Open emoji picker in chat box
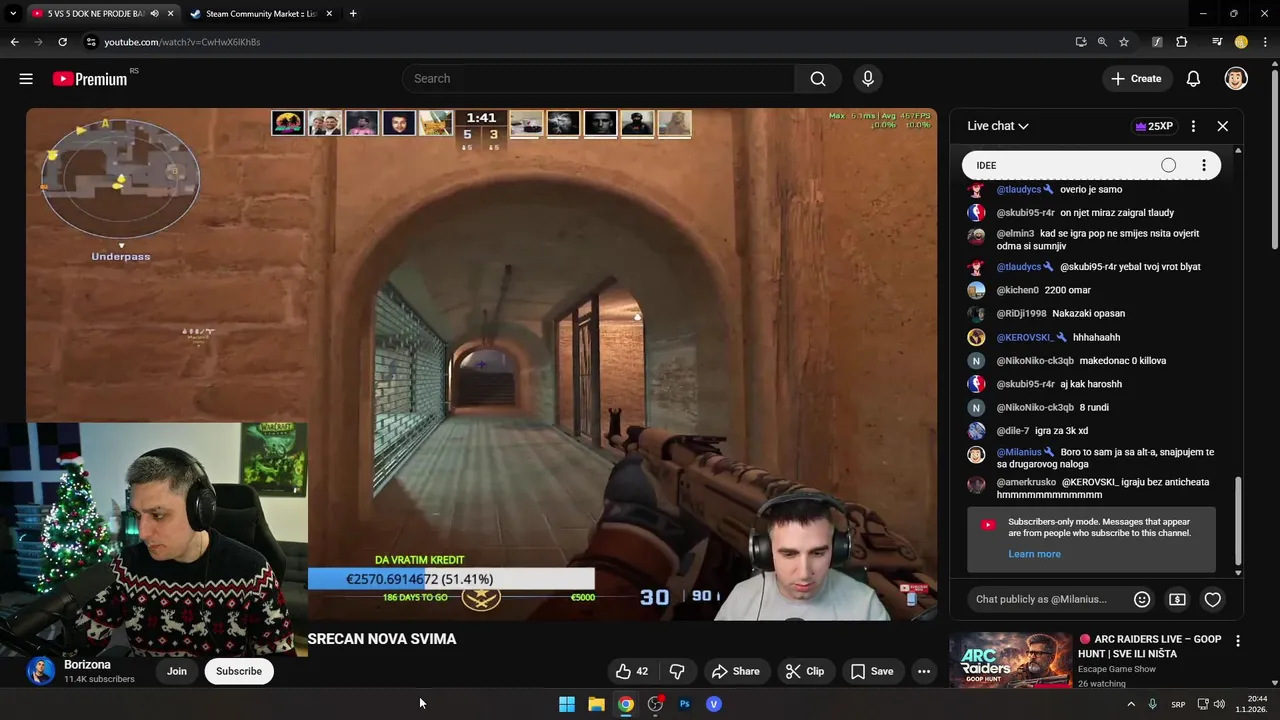 click(1142, 599)
